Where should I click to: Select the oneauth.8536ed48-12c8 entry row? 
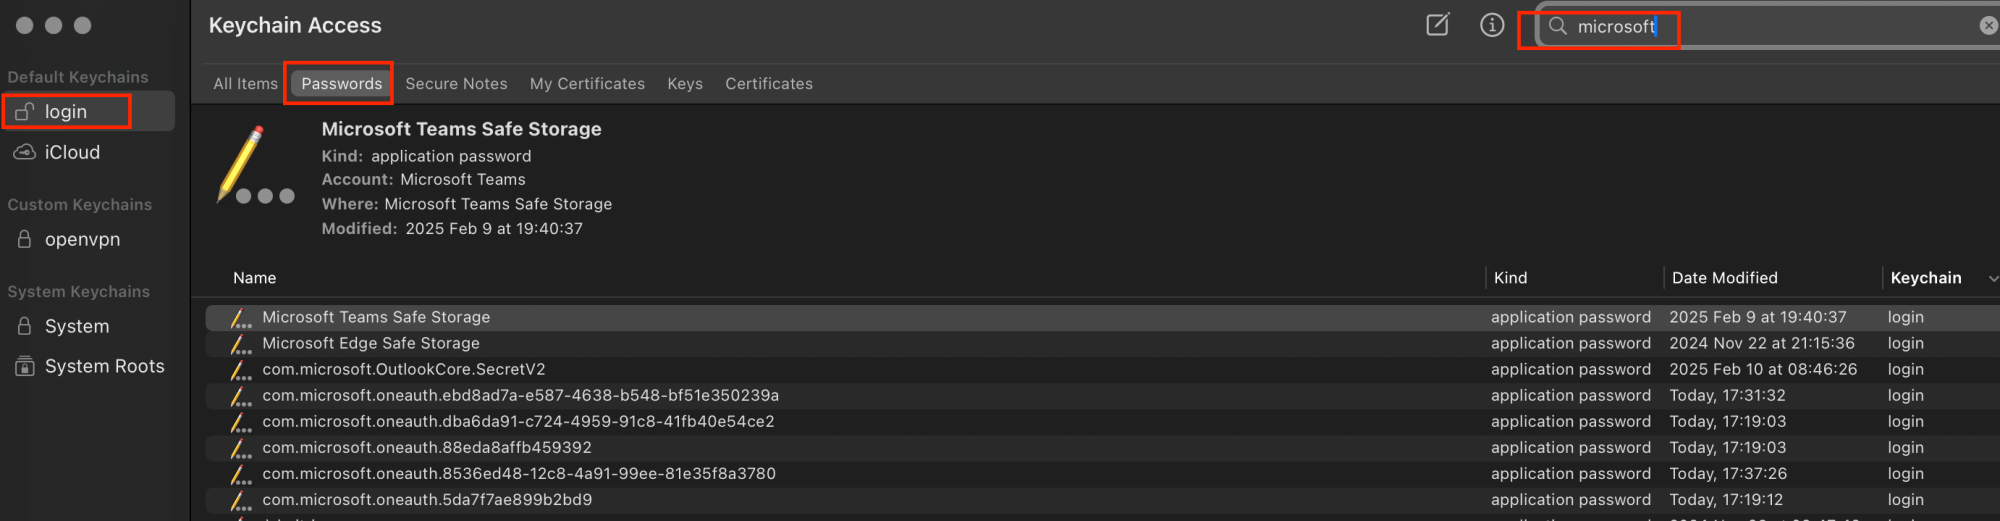(1102, 473)
